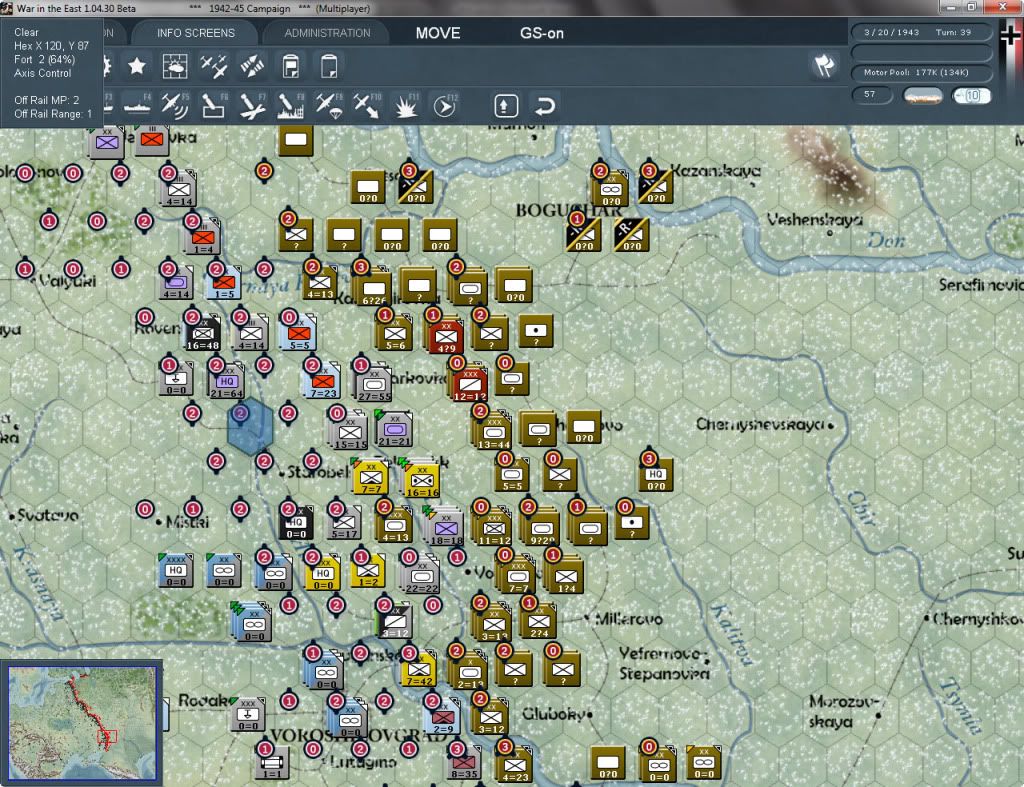Click the F11 explosion icon
The width and height of the screenshot is (1024, 787).
pos(406,106)
